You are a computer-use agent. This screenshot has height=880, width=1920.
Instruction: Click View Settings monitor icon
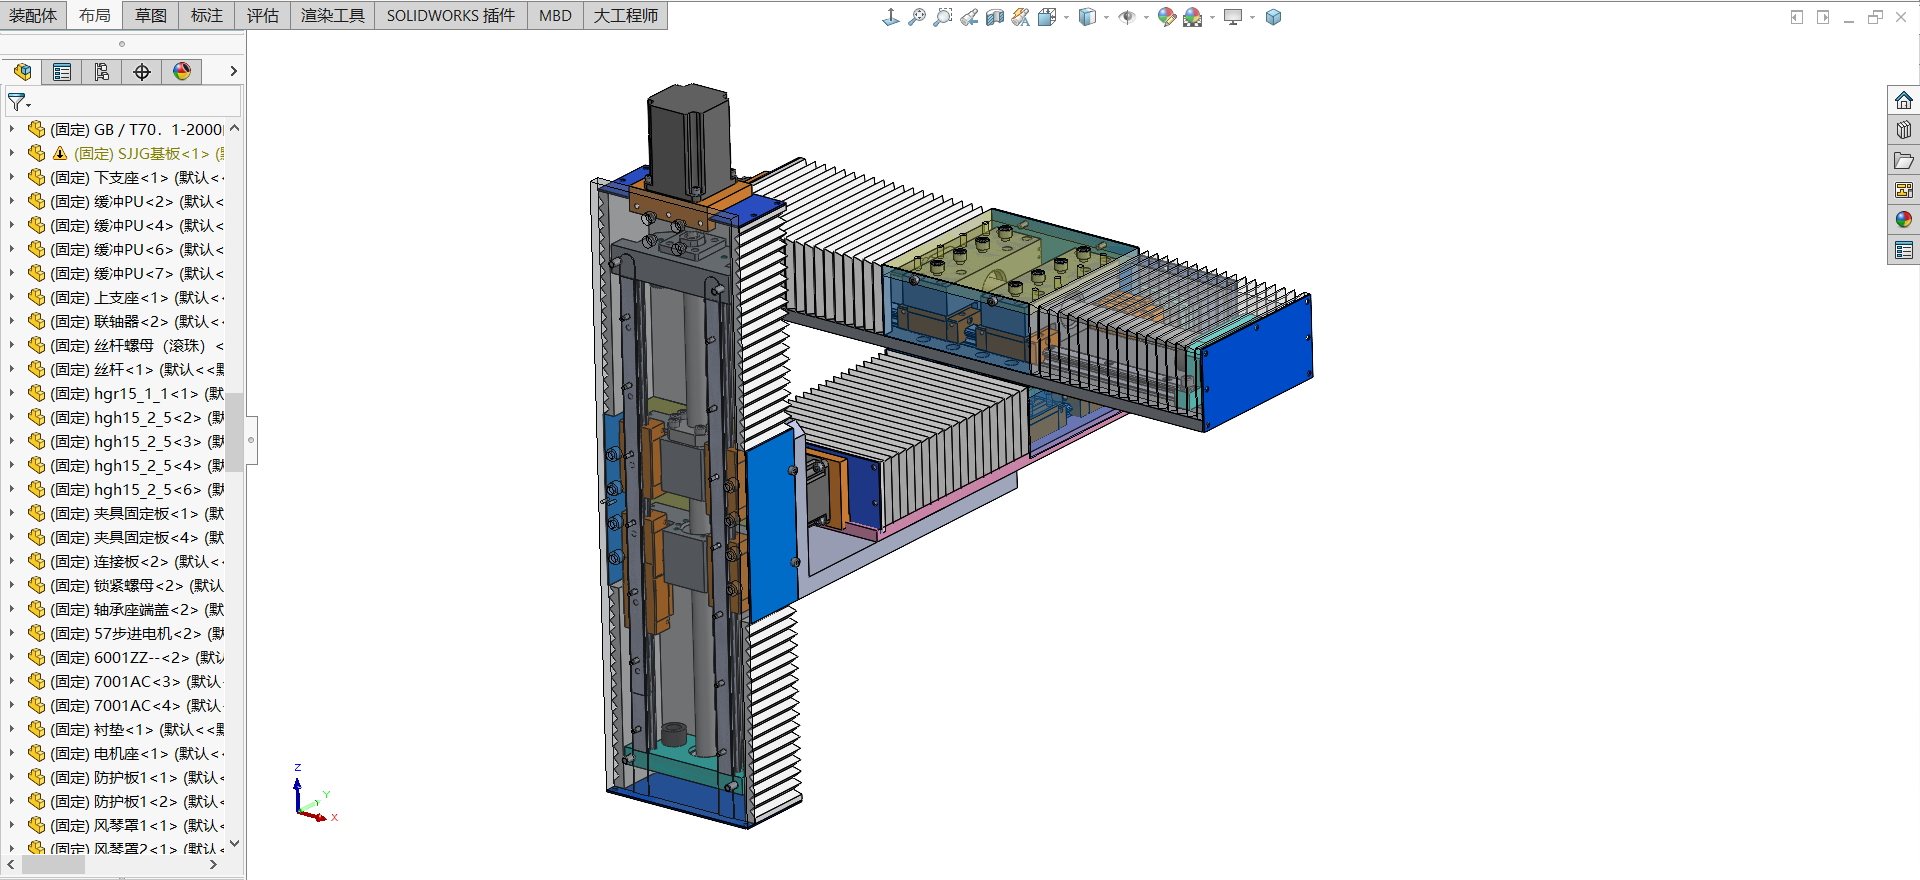[1233, 17]
